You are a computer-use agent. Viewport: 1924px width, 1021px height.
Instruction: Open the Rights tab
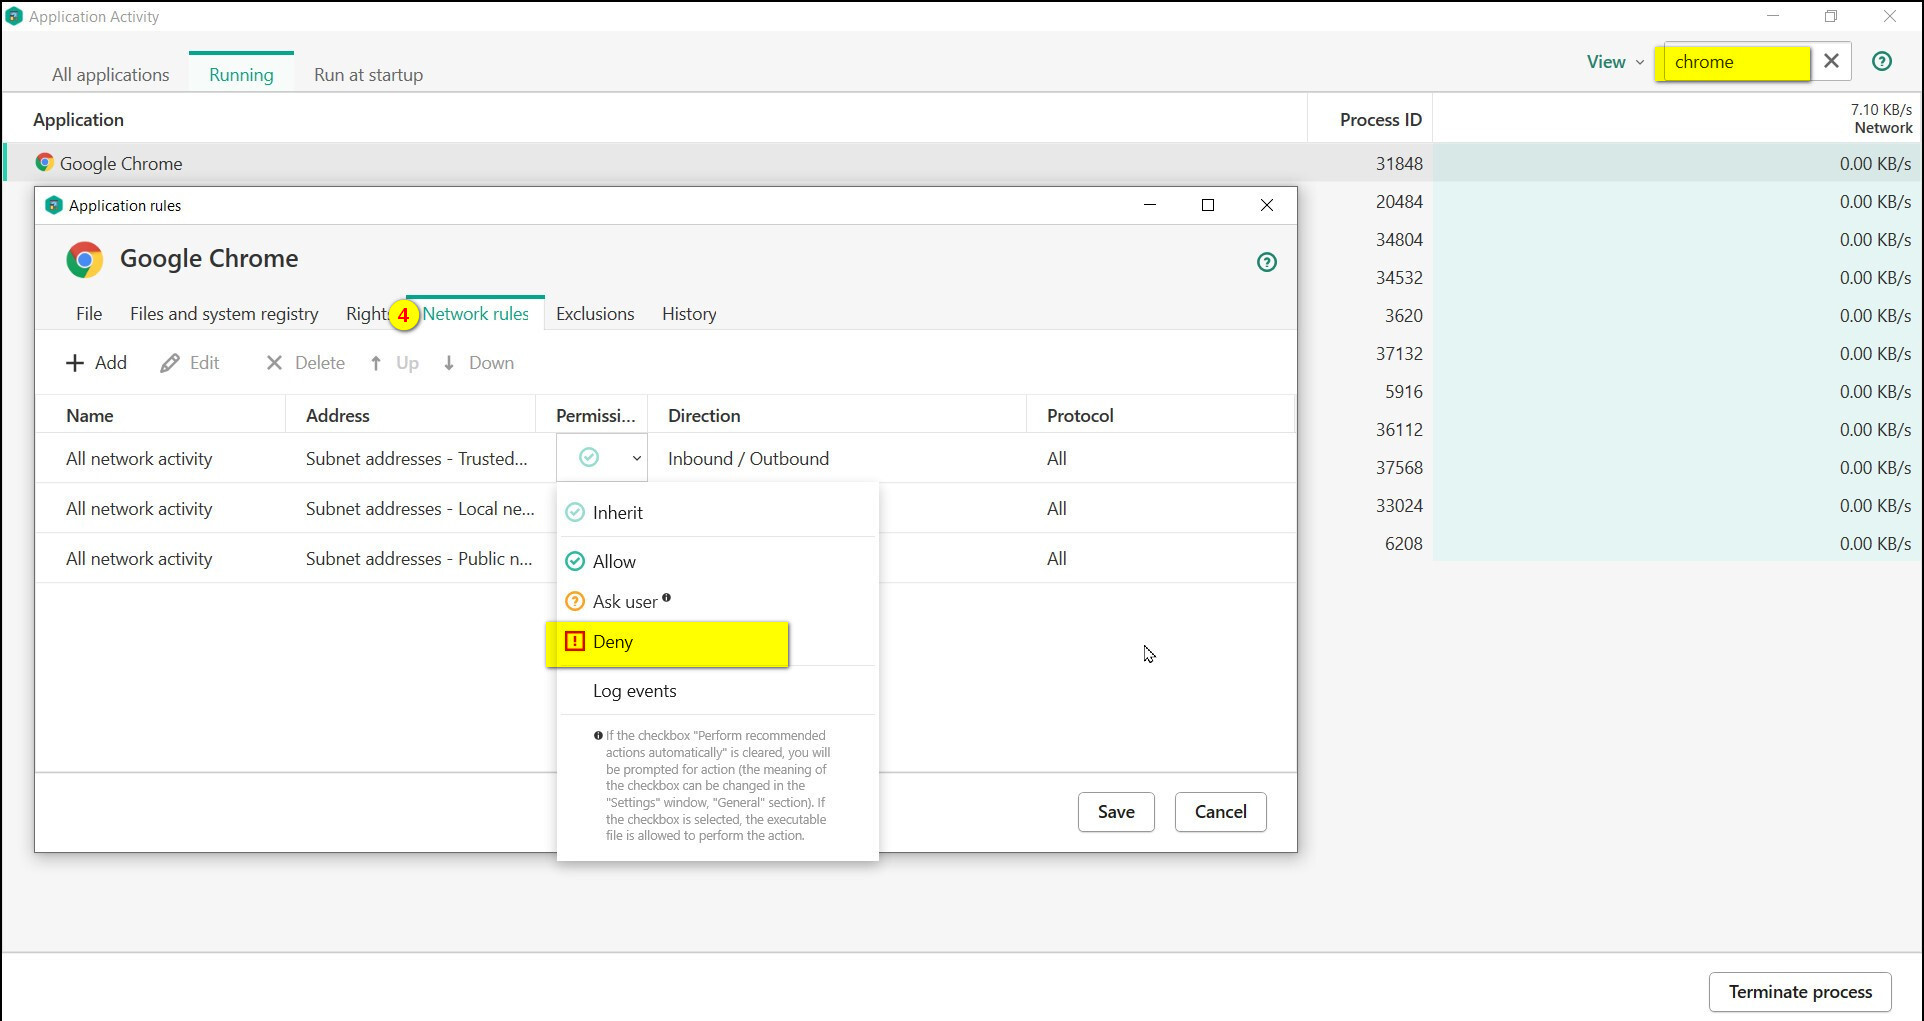point(366,314)
